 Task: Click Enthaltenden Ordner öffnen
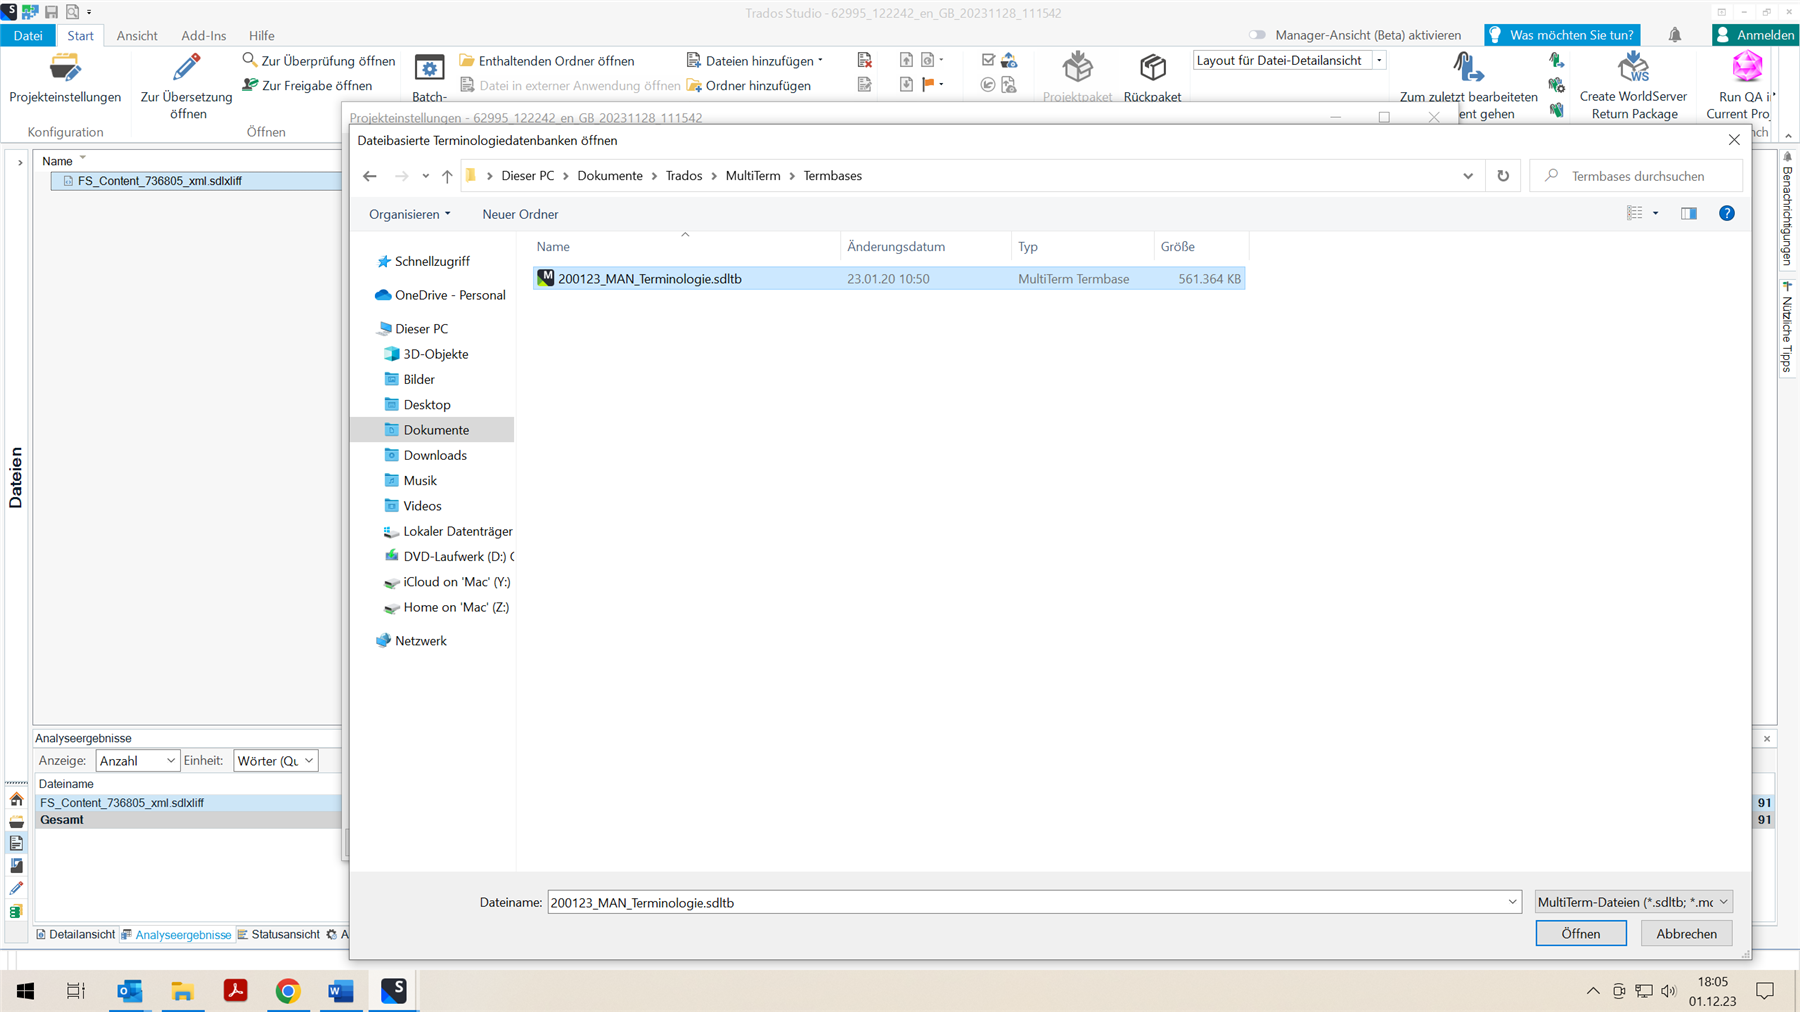click(x=547, y=61)
